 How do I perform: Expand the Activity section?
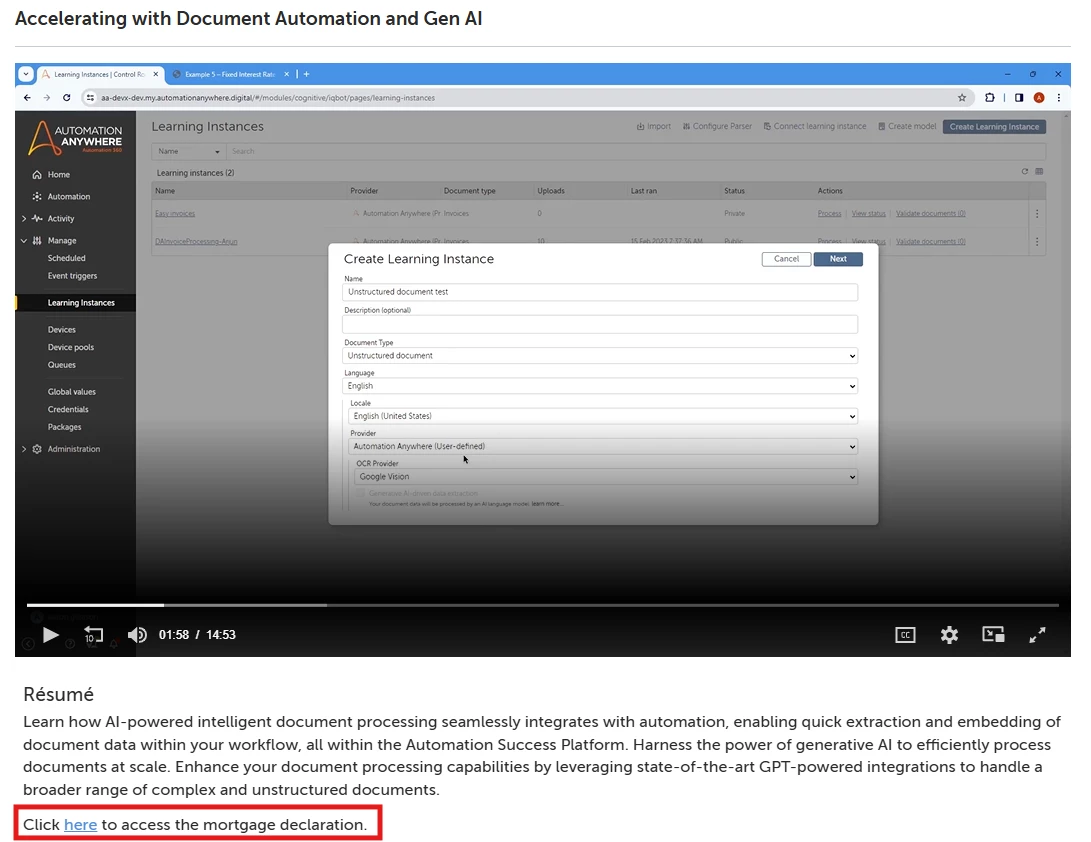click(x=24, y=219)
